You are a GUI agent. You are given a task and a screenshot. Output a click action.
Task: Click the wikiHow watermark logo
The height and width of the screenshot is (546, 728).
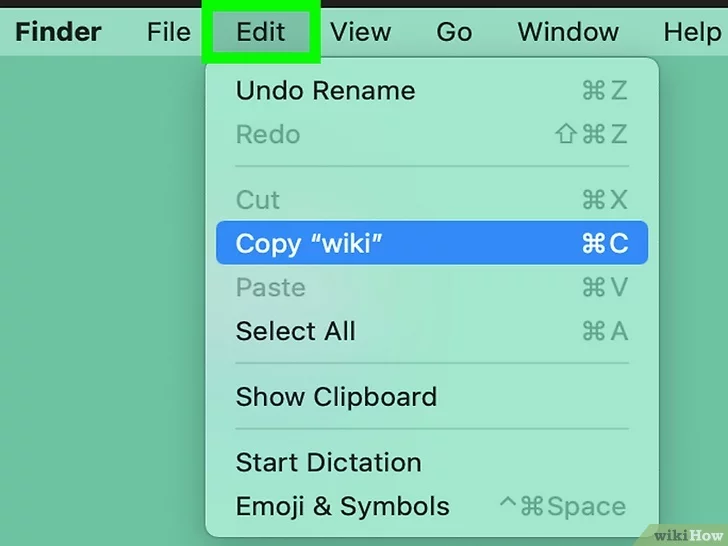coord(688,531)
